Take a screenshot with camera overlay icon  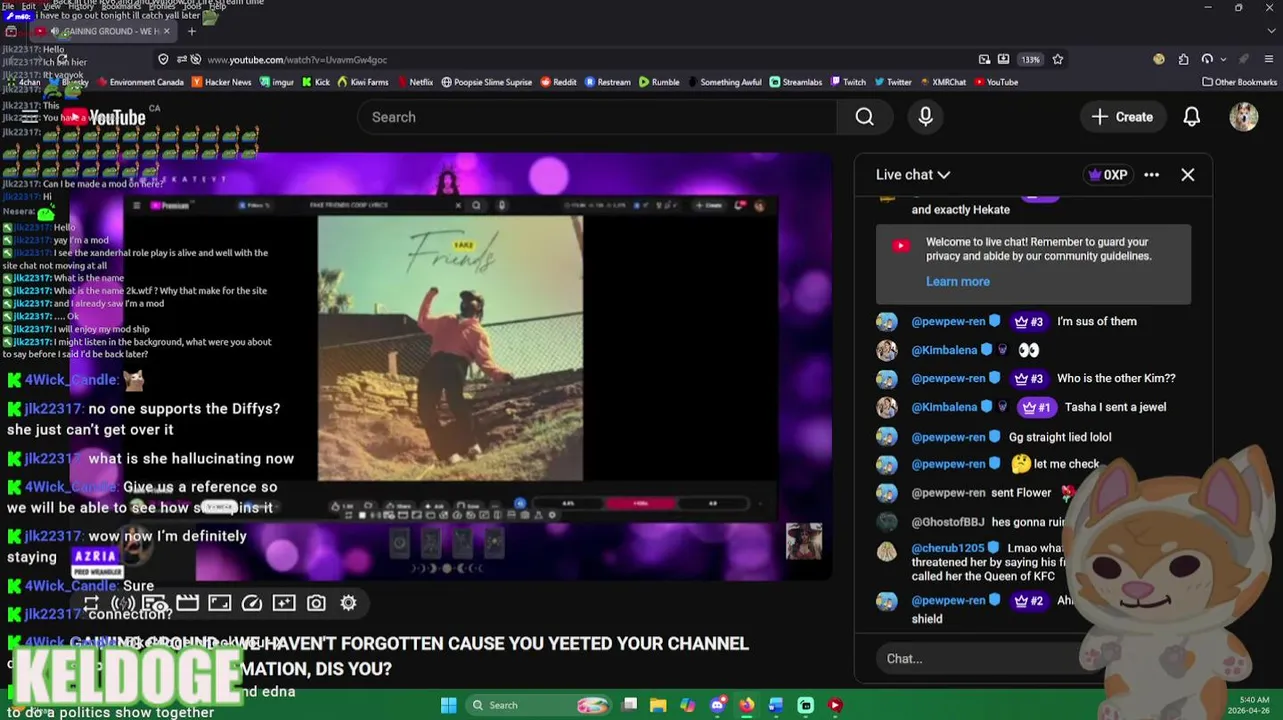316,603
